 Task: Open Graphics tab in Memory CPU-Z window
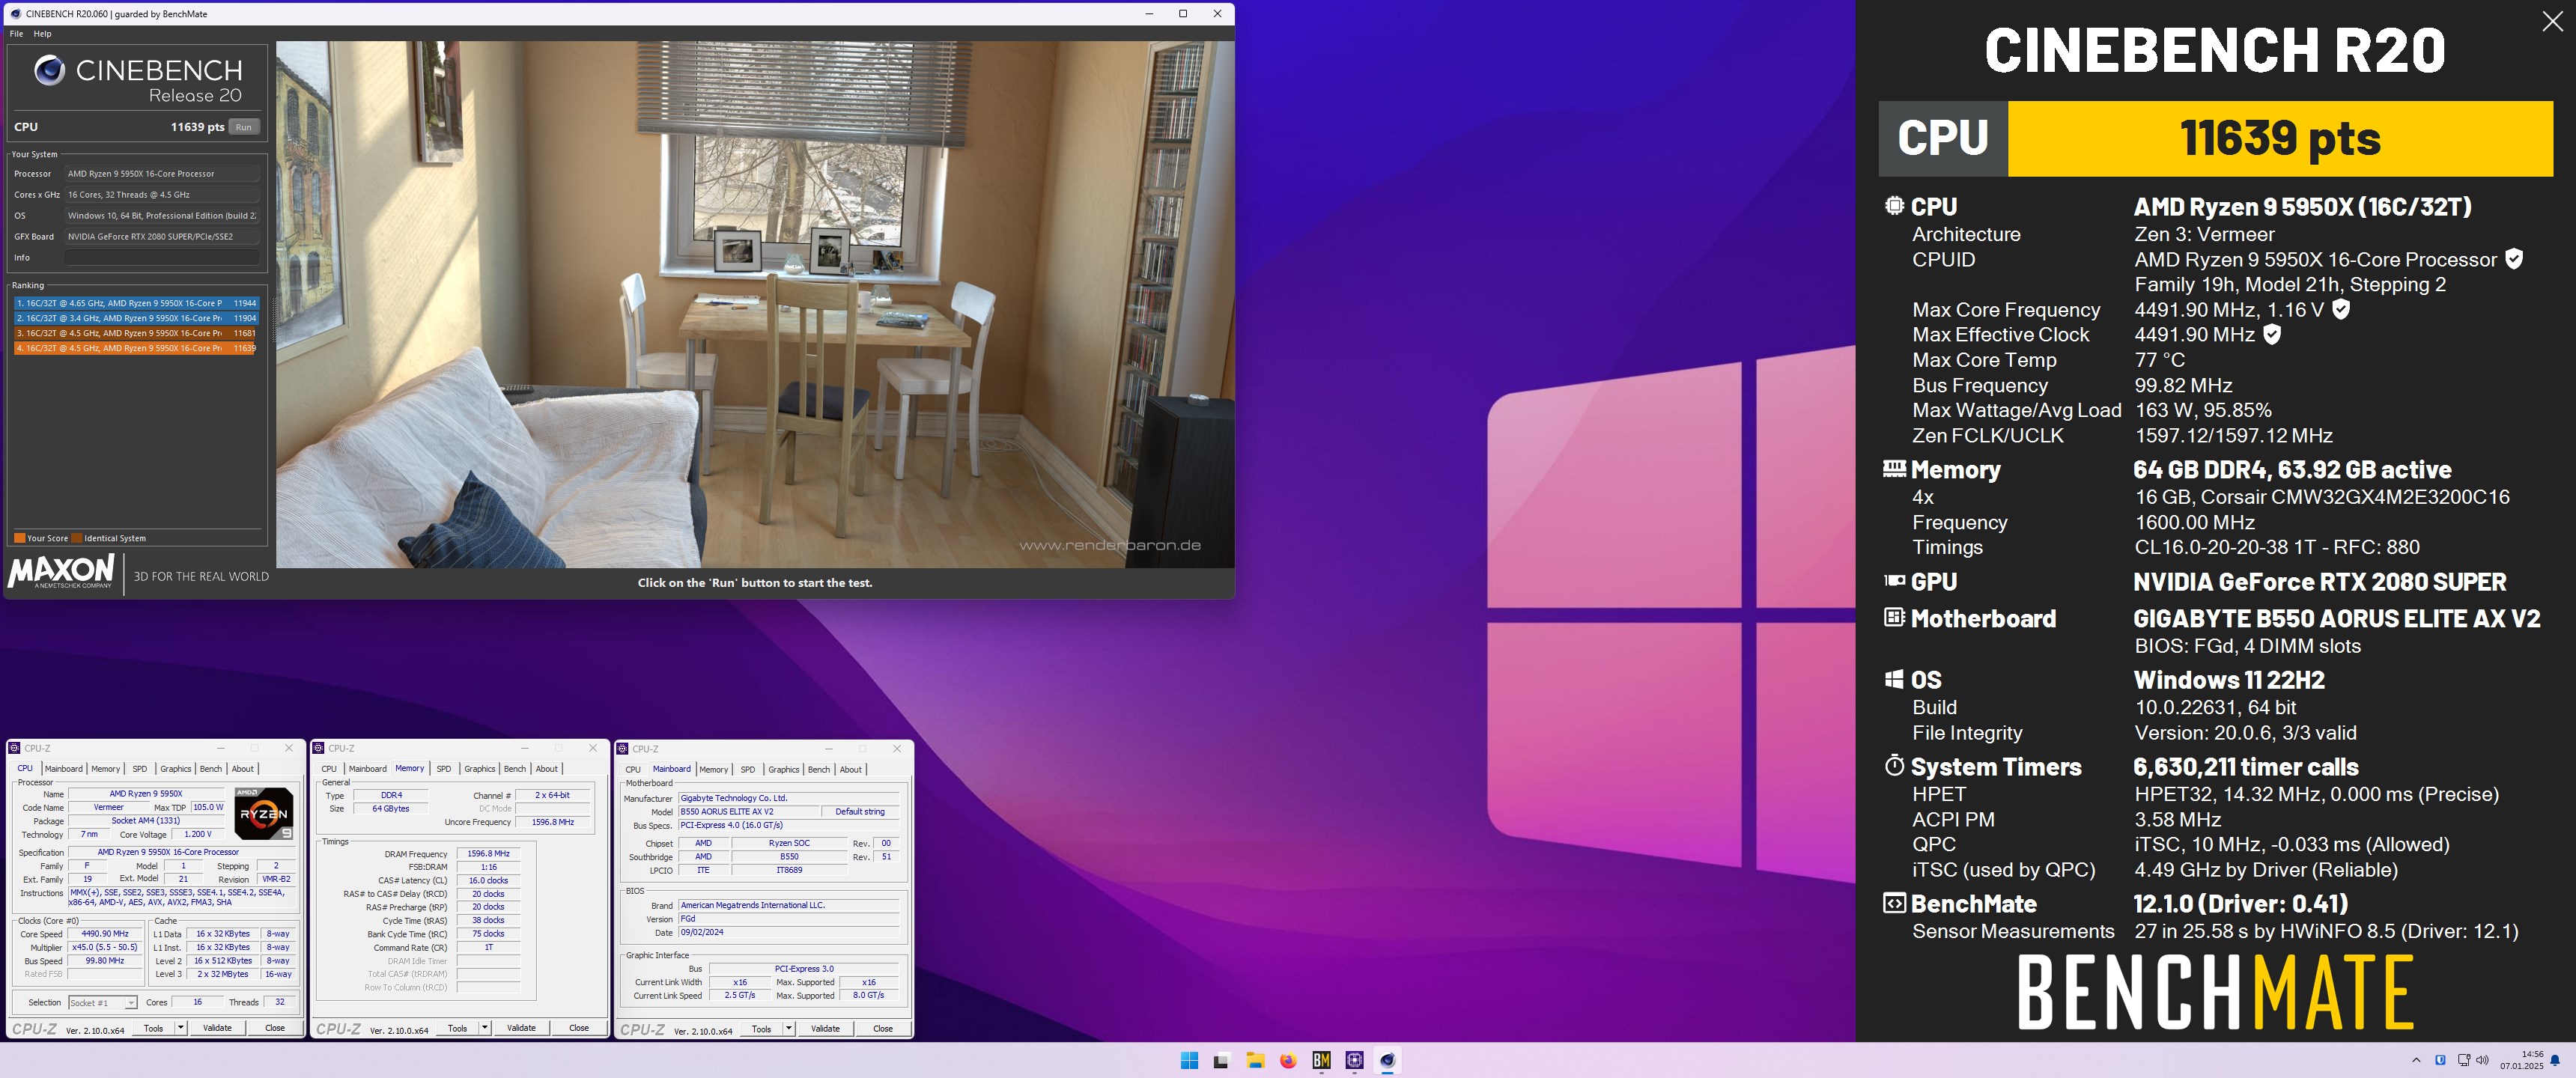pyautogui.click(x=479, y=769)
